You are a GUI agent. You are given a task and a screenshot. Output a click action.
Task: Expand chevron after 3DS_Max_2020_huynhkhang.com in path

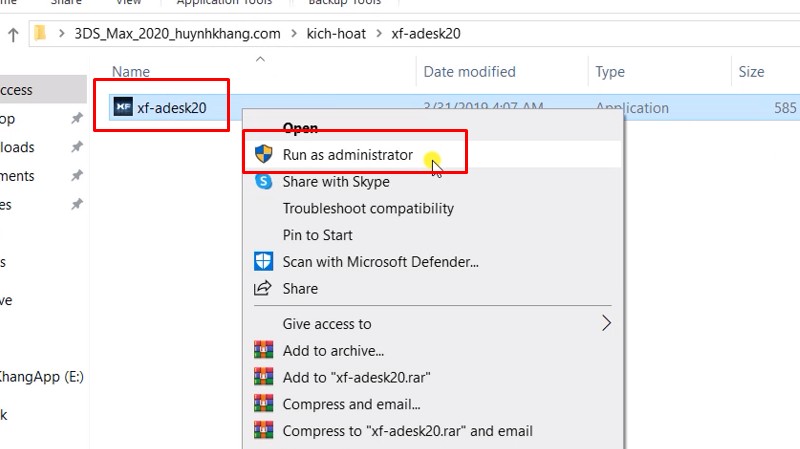[x=294, y=34]
